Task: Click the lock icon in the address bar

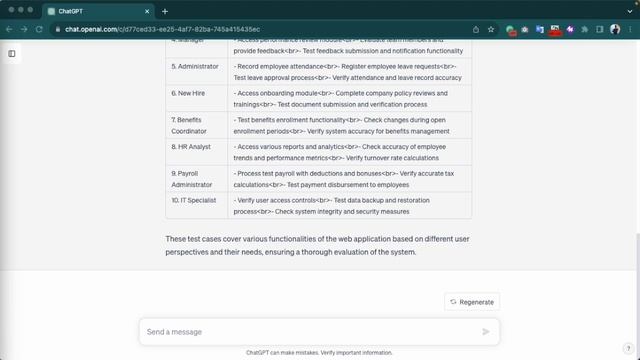Action: (58, 29)
